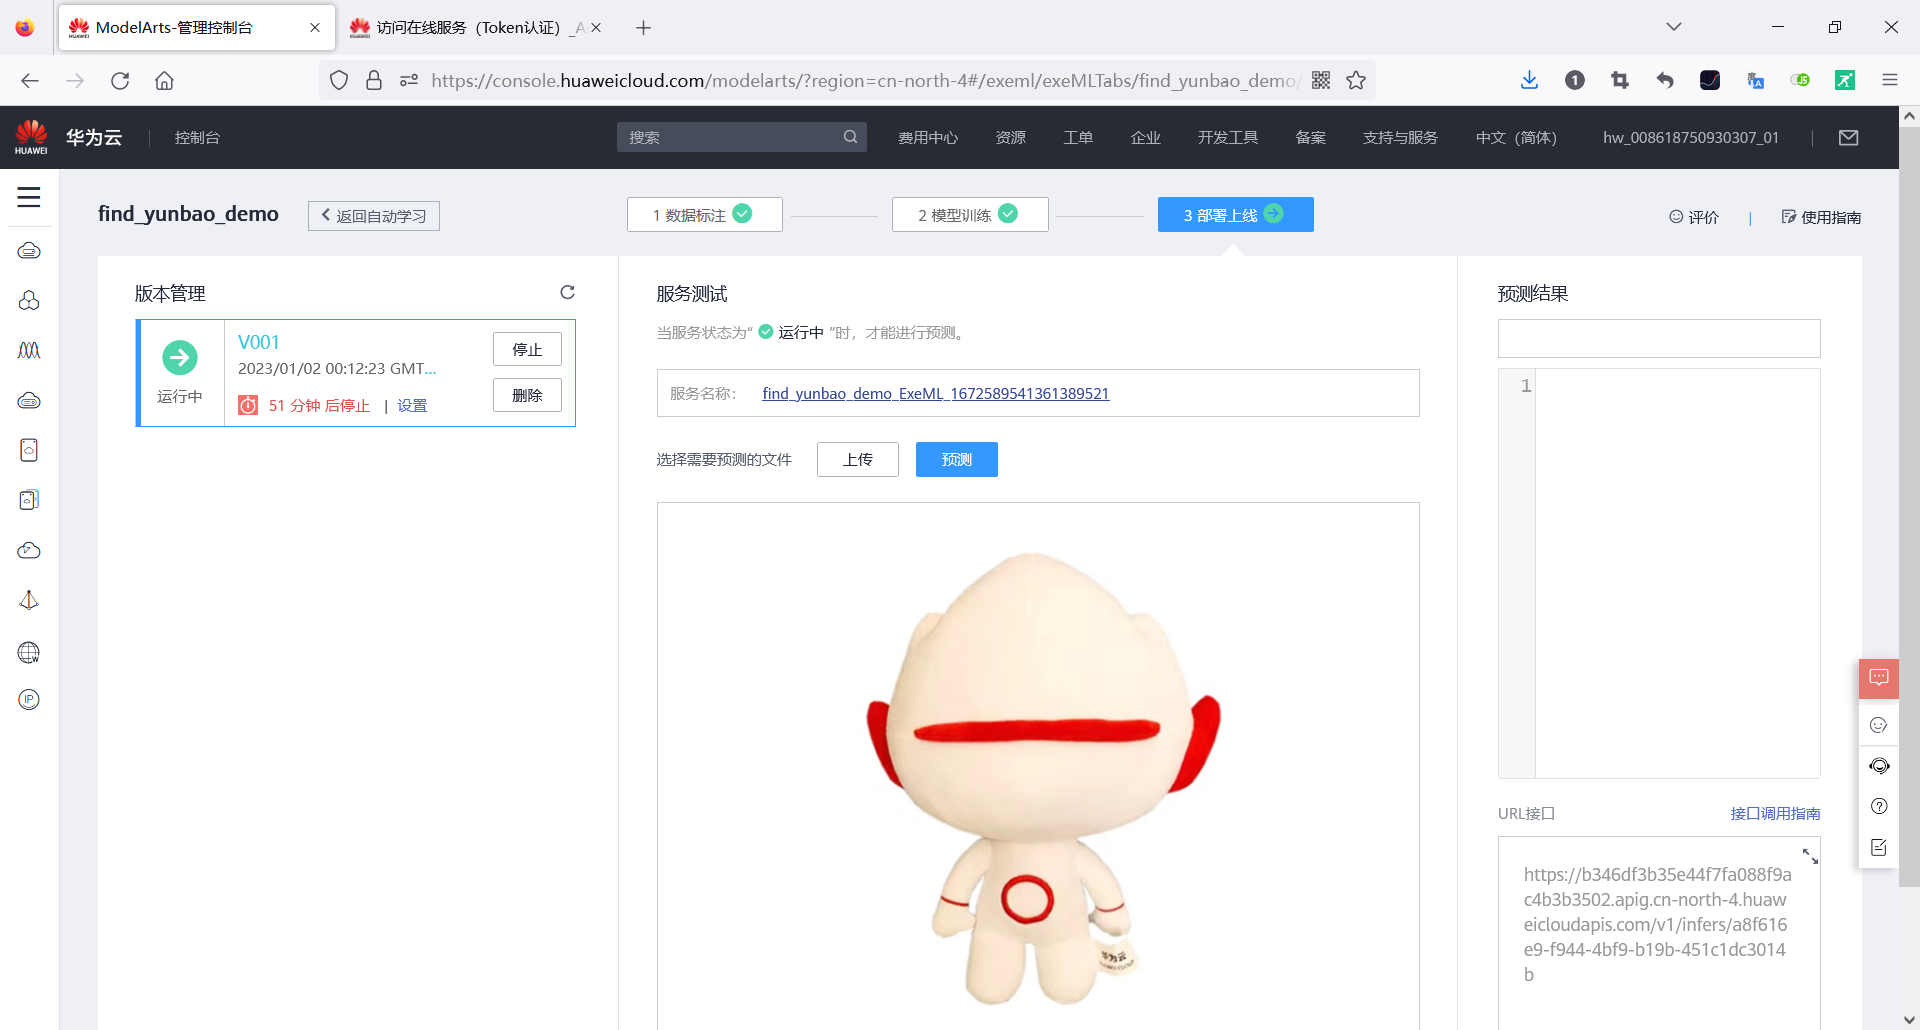The width and height of the screenshot is (1920, 1030).
Task: Click the mail message icon in top bar
Action: tap(1849, 137)
